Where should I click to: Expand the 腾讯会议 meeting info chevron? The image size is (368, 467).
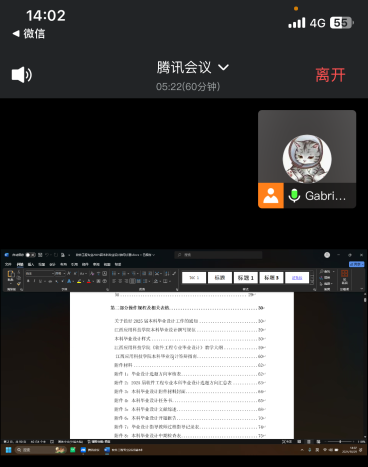[x=223, y=68]
